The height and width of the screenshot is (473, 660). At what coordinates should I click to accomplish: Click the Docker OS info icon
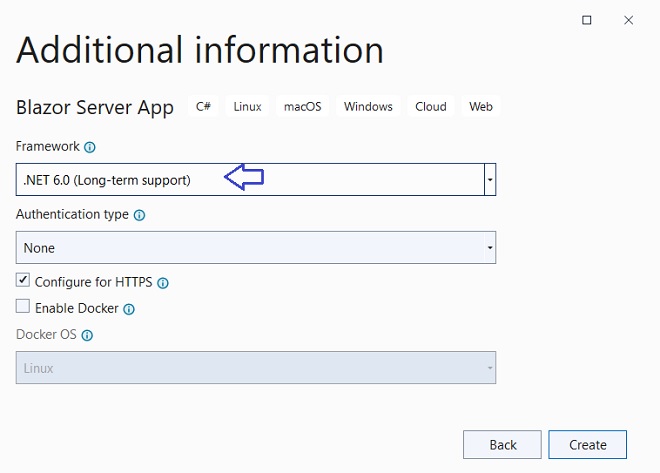[87, 335]
